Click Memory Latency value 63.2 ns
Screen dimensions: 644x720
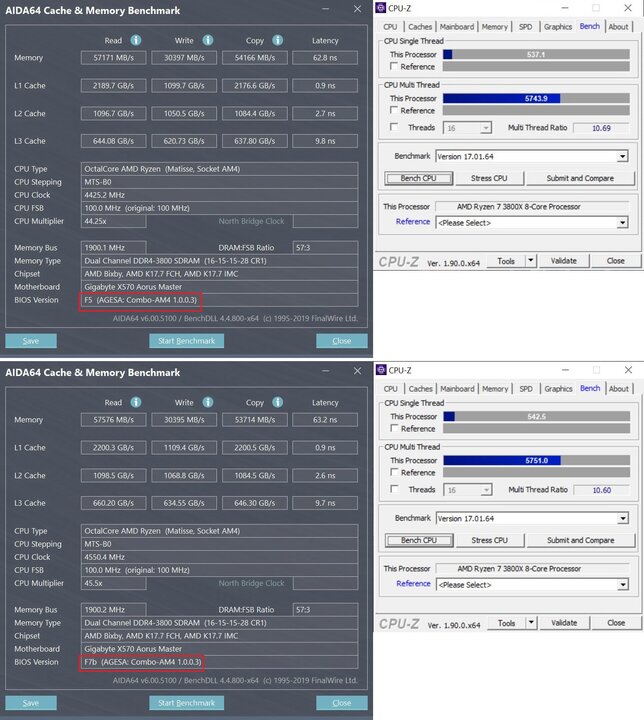point(325,420)
